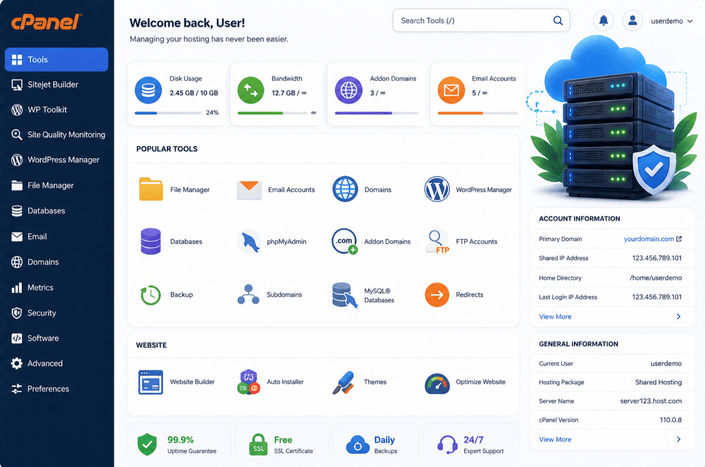Click the Hosting Package value Shared Hosting

tap(658, 382)
